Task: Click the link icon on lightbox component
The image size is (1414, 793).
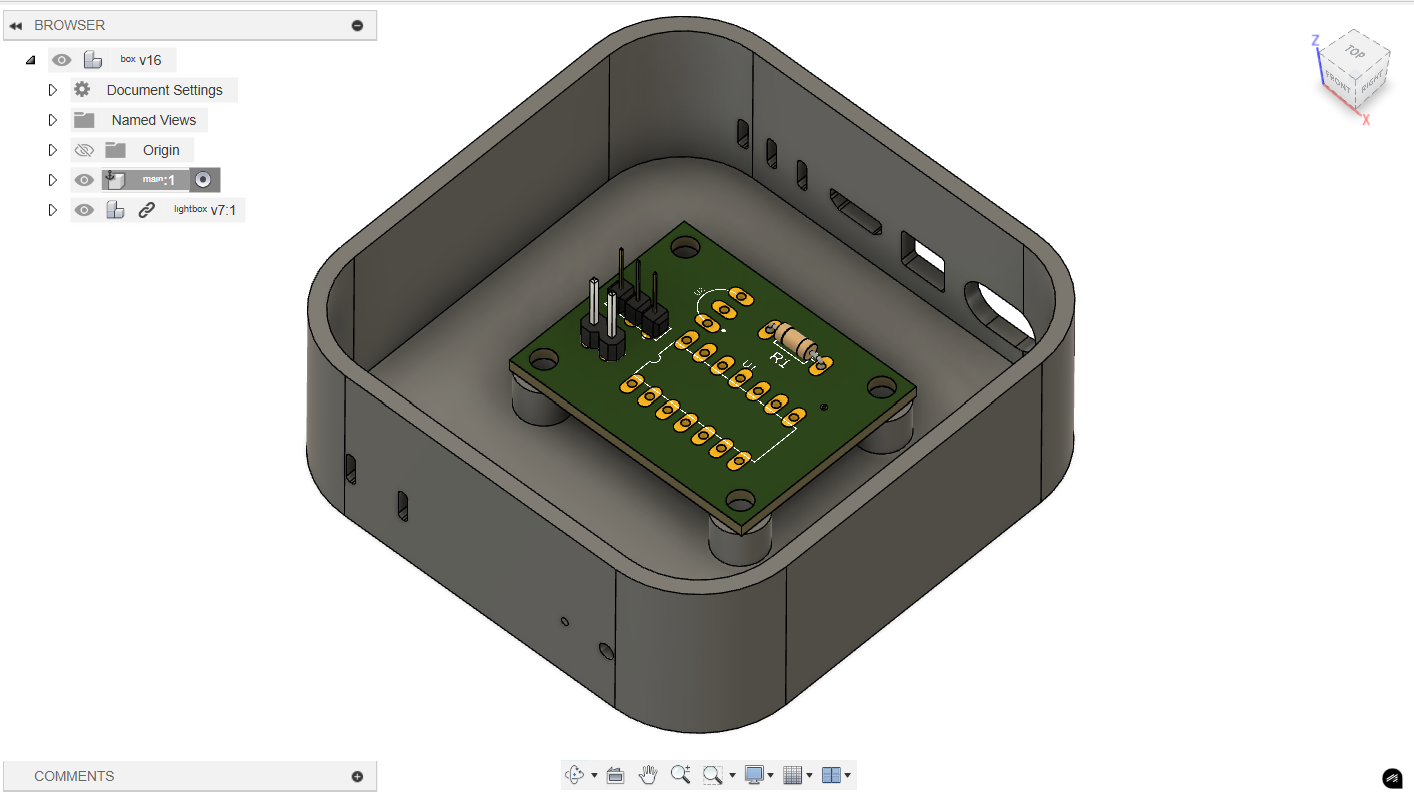Action: coord(146,210)
